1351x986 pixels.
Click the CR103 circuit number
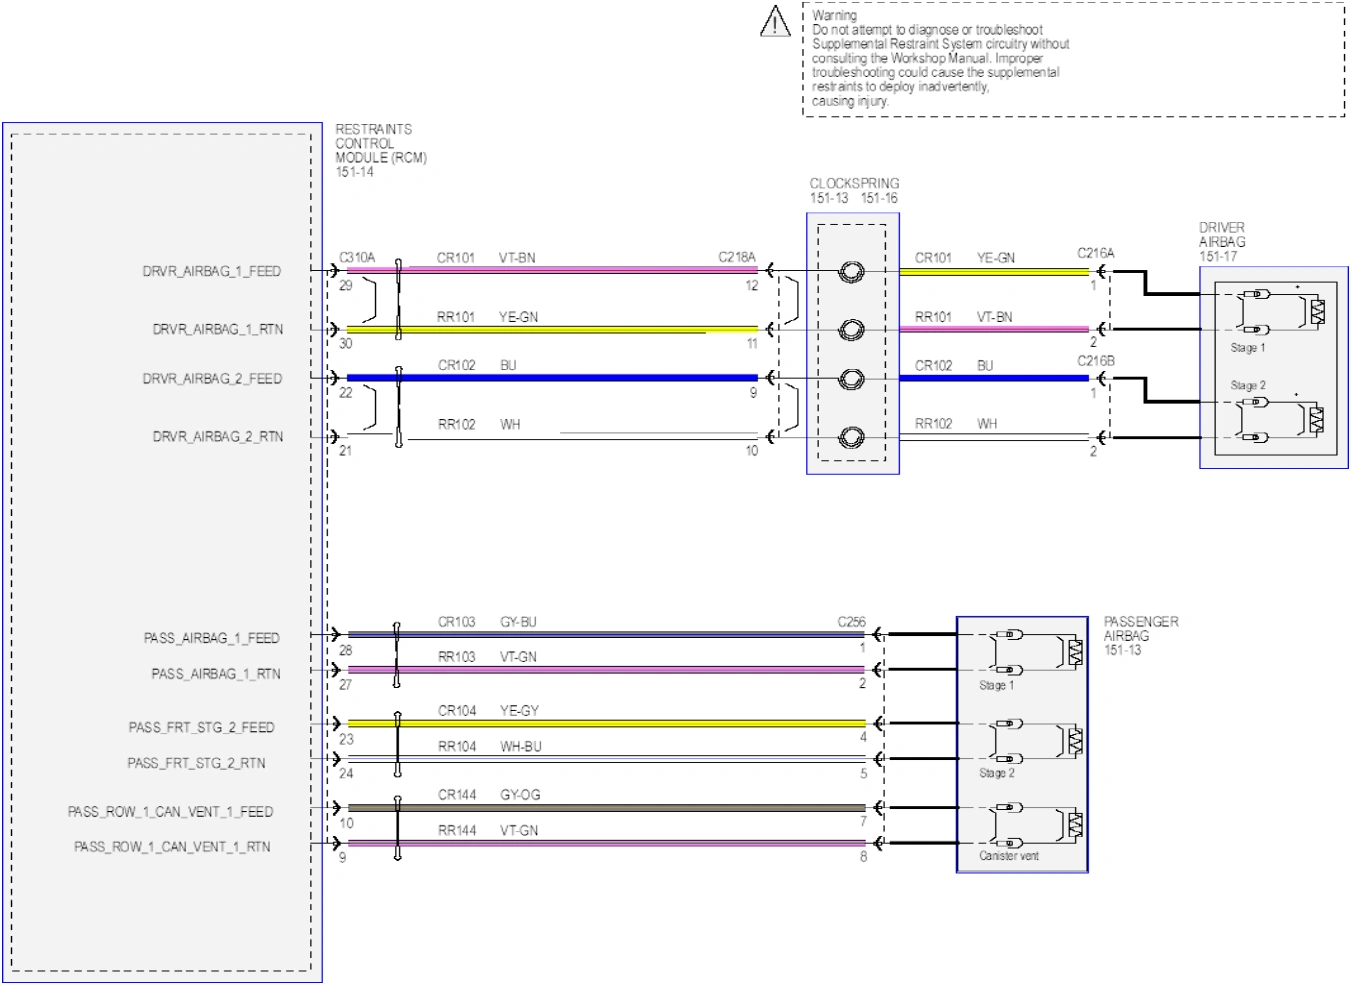tap(456, 622)
